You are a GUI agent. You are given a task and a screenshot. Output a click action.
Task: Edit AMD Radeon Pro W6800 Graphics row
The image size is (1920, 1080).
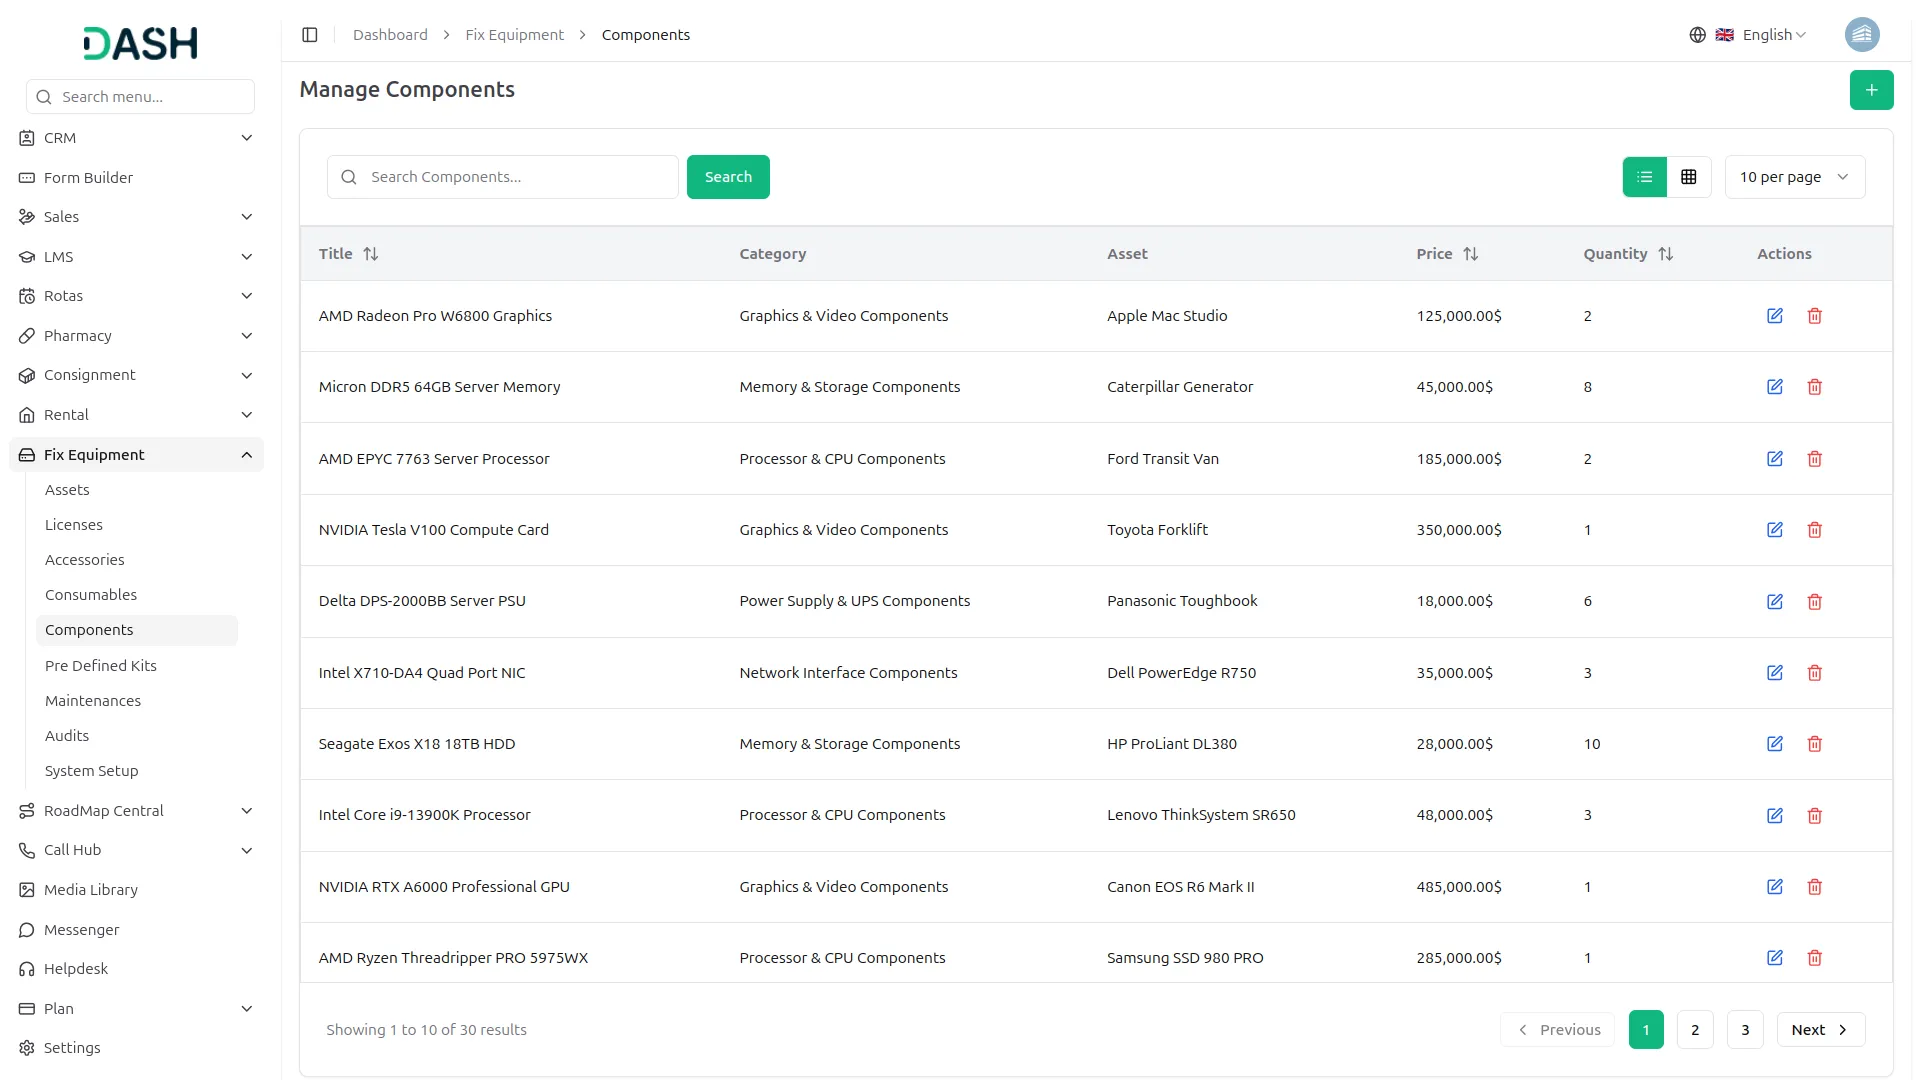click(x=1774, y=316)
